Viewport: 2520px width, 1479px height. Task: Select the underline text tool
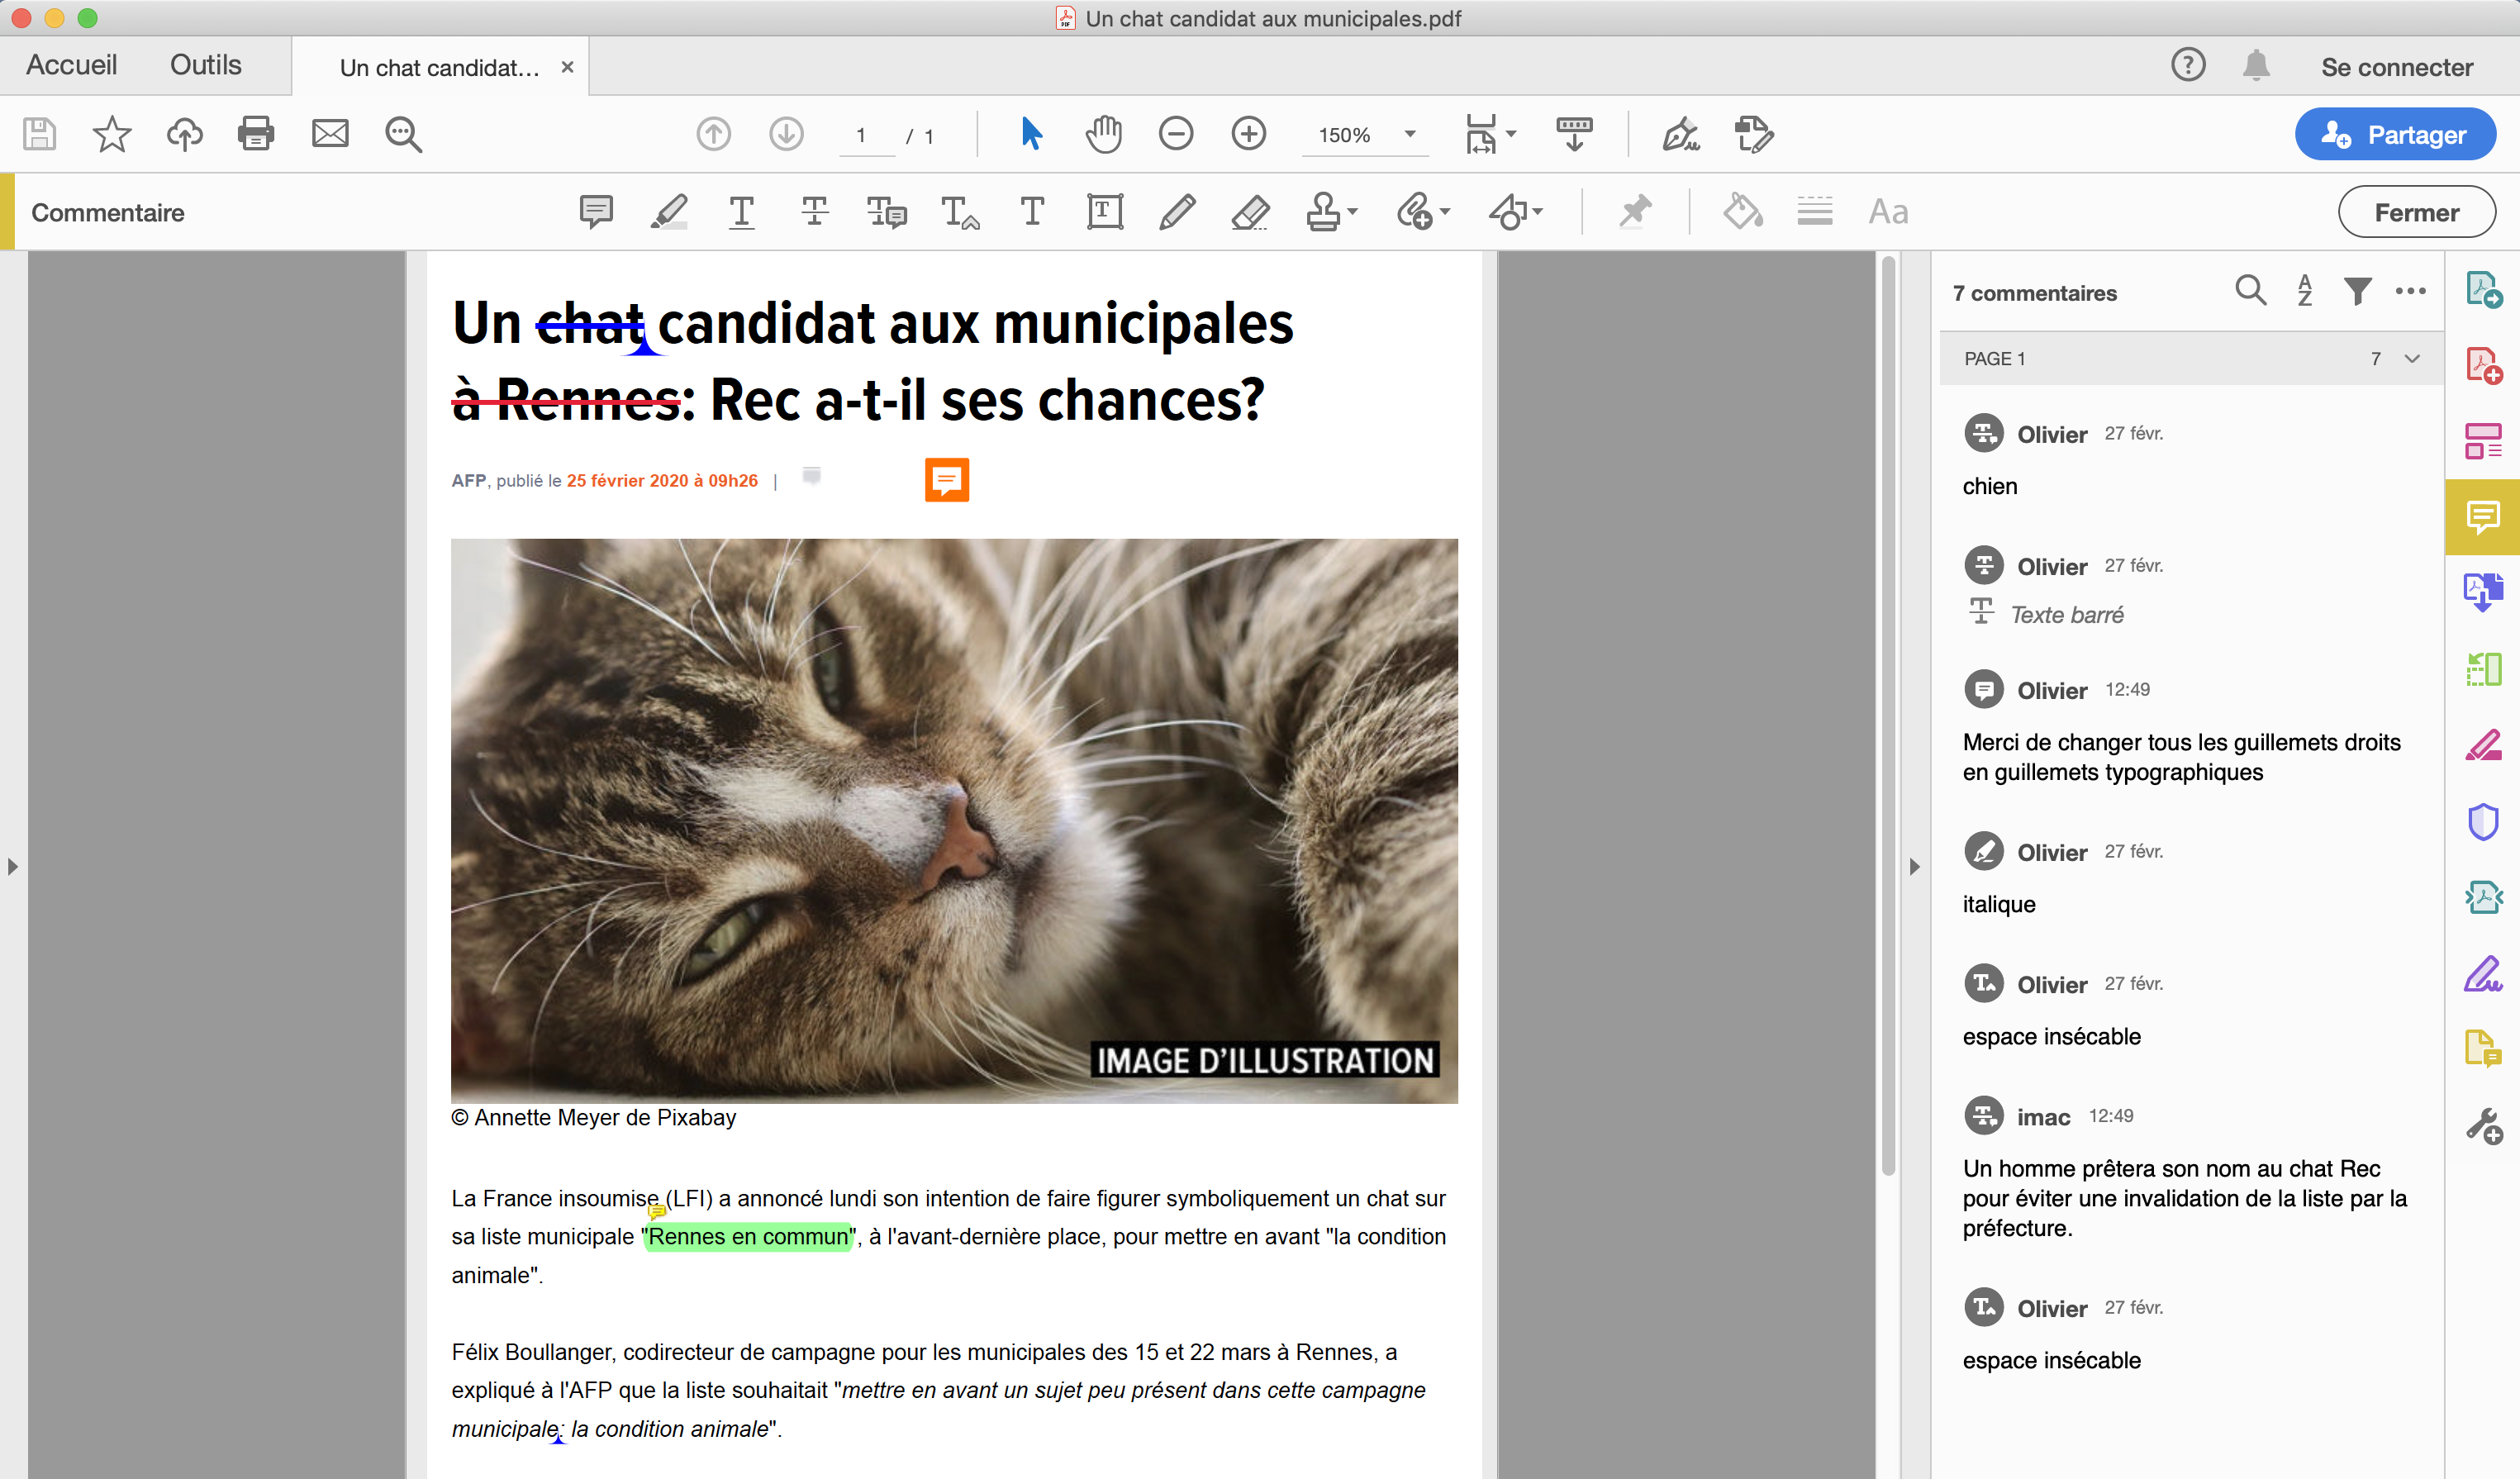click(742, 212)
